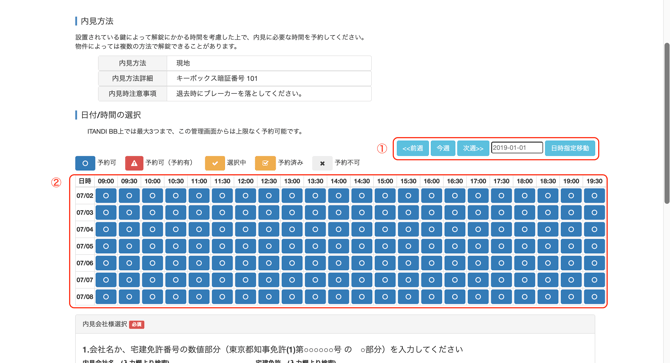Select 07/03 slot at 09:30
Screen dimensions: 670x363
pos(129,212)
